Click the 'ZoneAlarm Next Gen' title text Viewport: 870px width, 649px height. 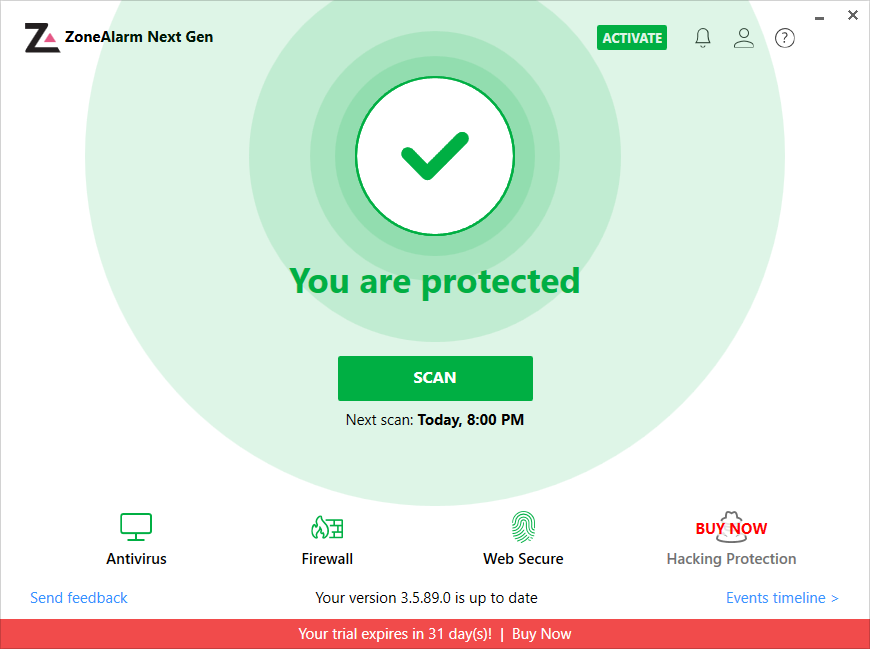coord(139,37)
